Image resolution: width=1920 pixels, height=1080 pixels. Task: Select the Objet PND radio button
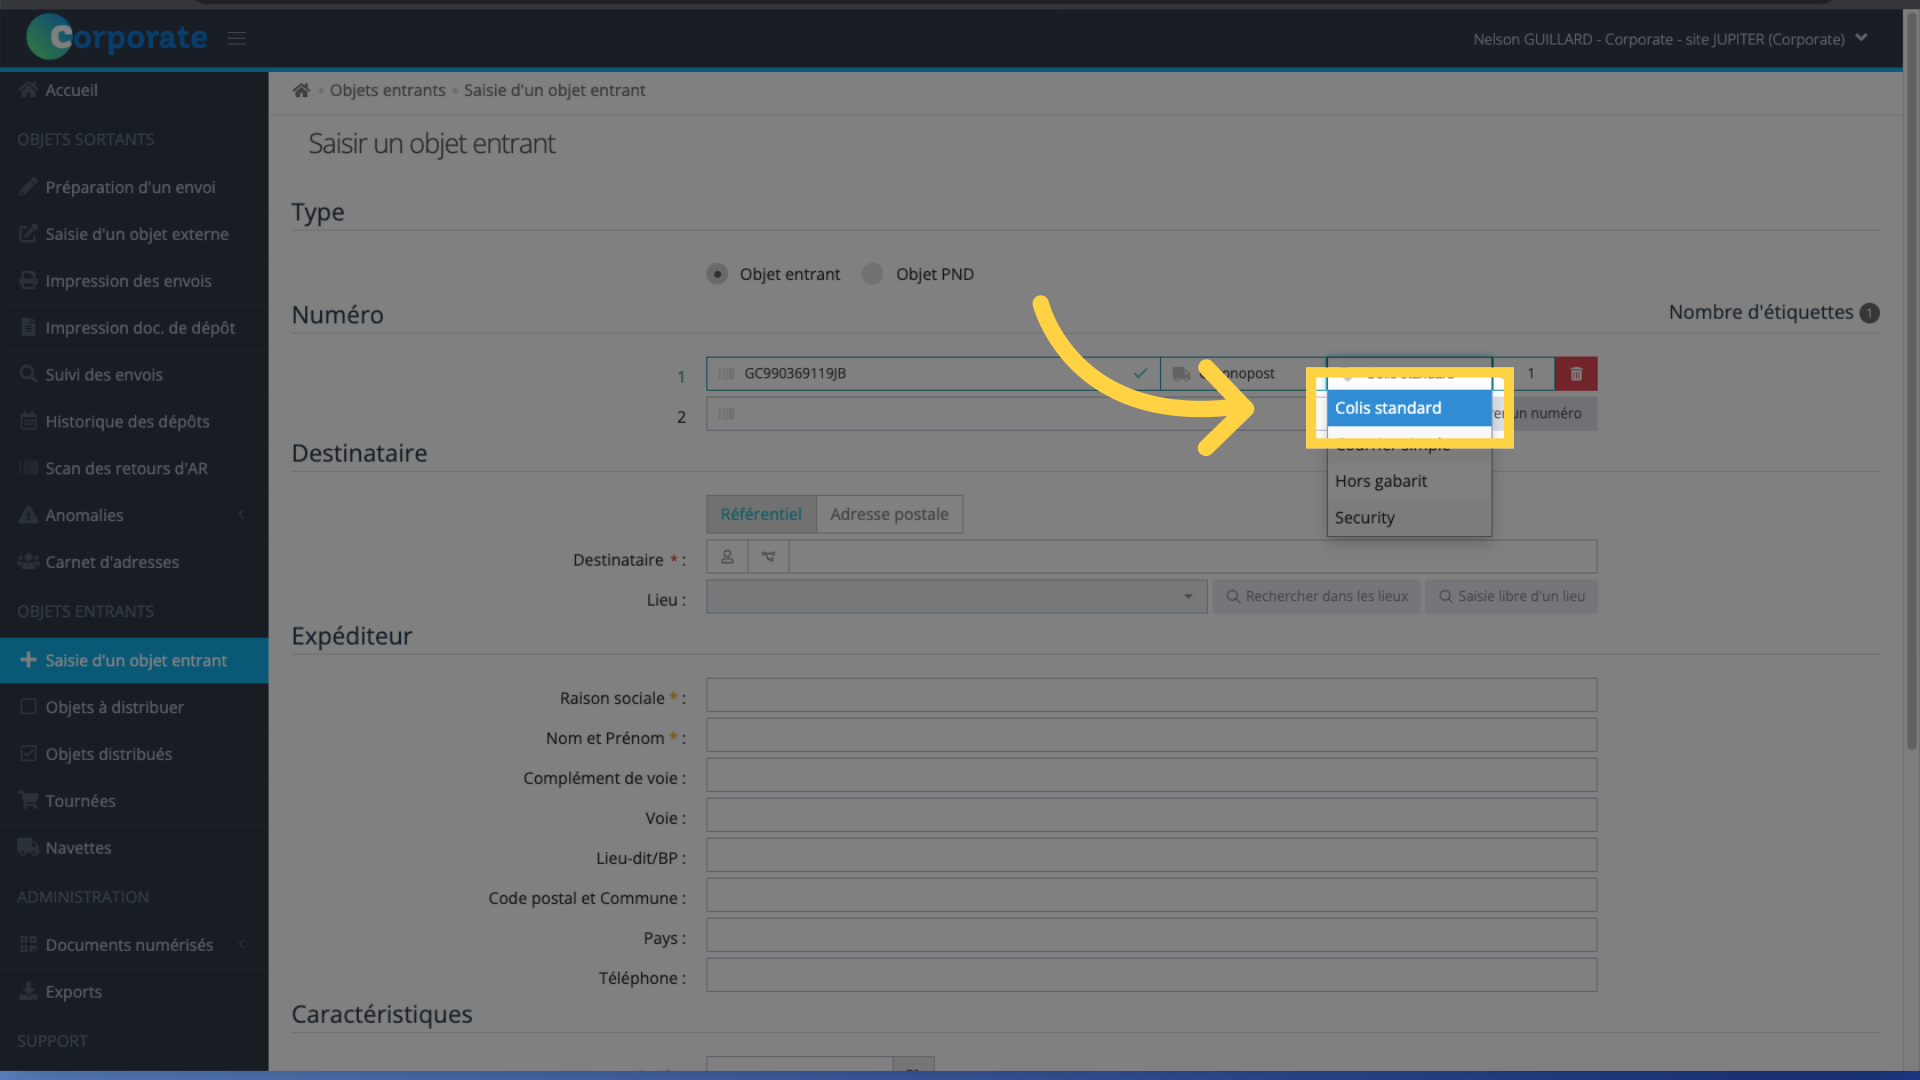pos(872,273)
